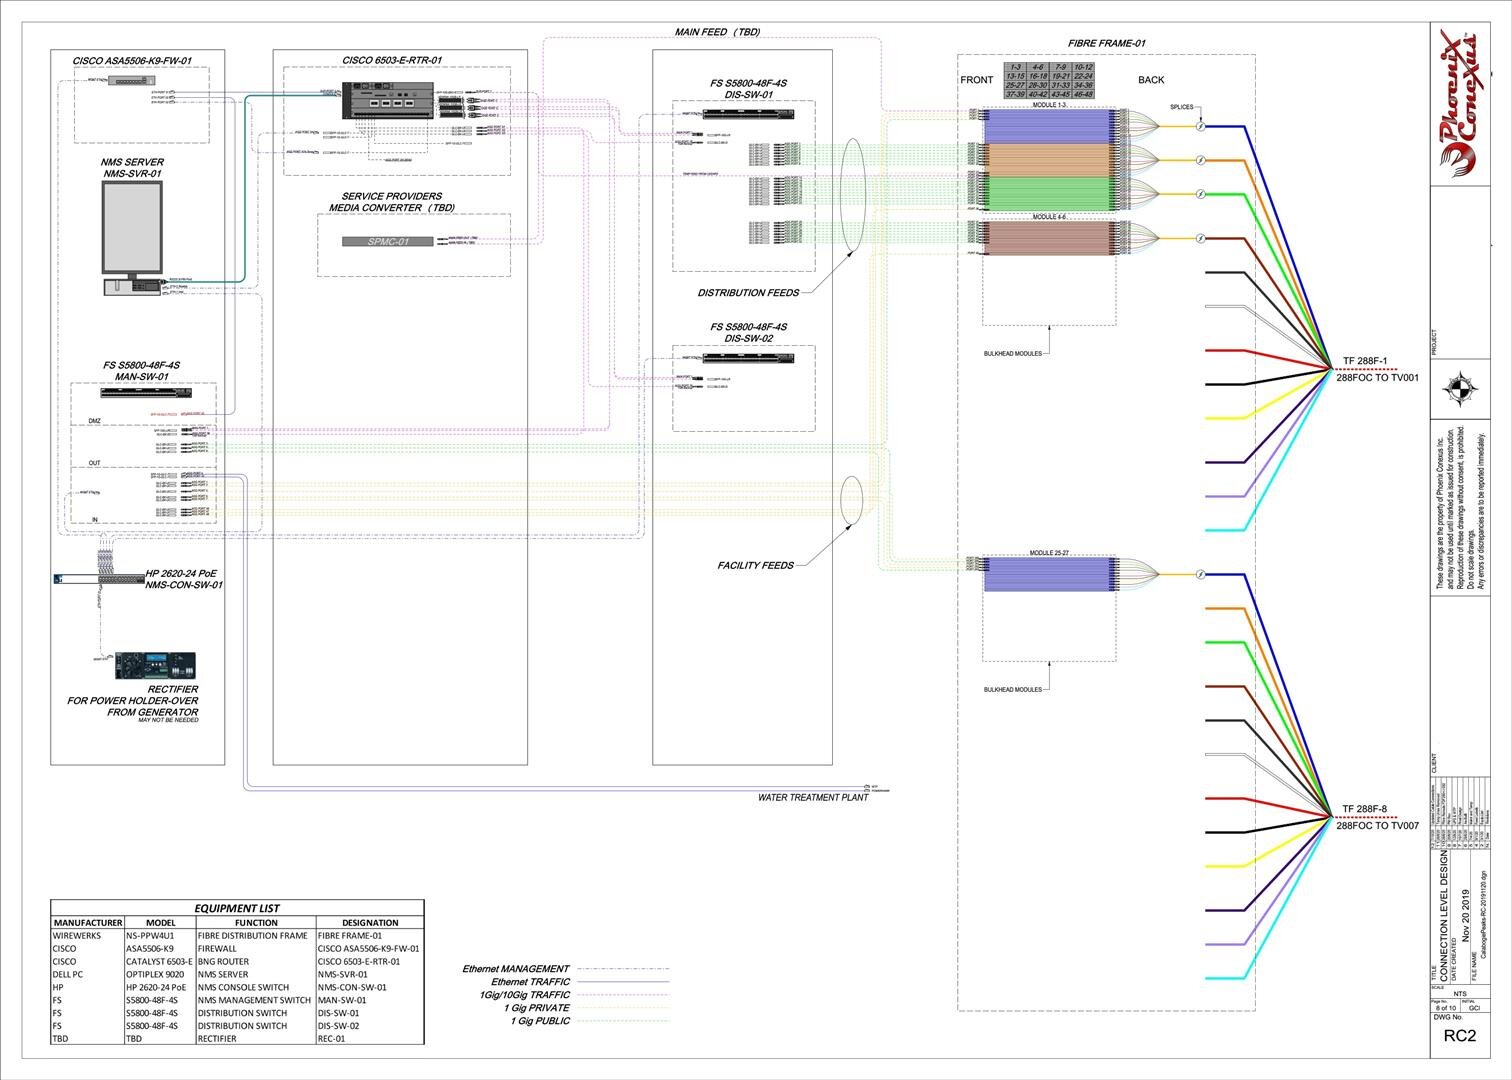Select the purple Module 25-27 fibre block
The height and width of the screenshot is (1080, 1512).
[1049, 574]
